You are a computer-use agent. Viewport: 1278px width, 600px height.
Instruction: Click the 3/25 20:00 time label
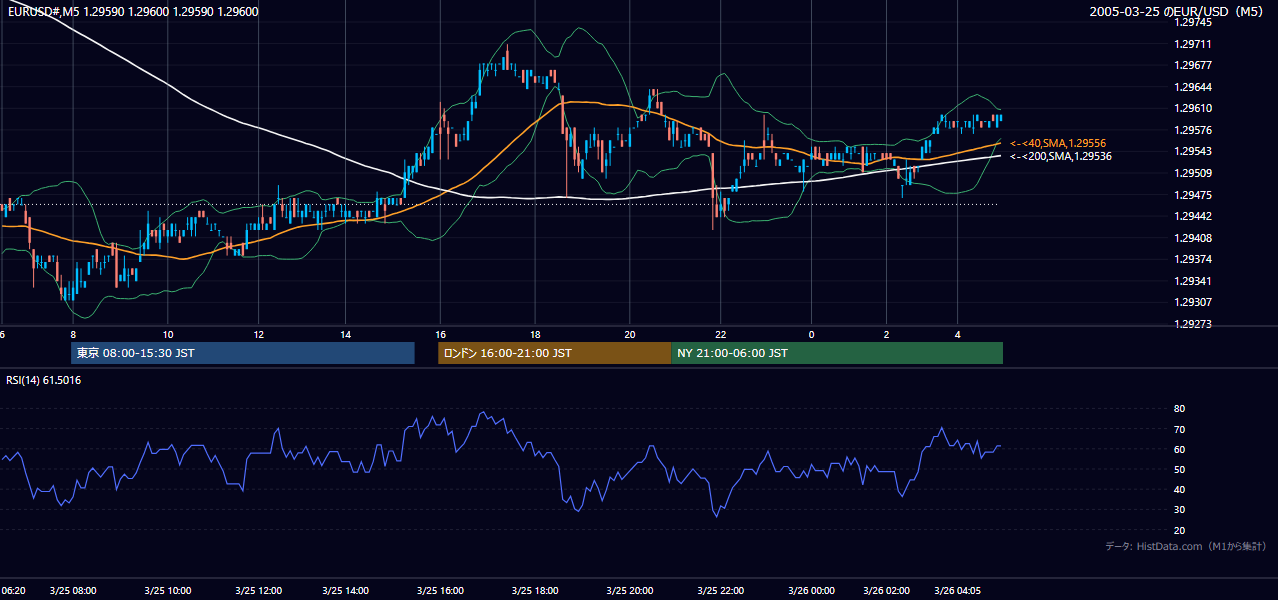629,590
